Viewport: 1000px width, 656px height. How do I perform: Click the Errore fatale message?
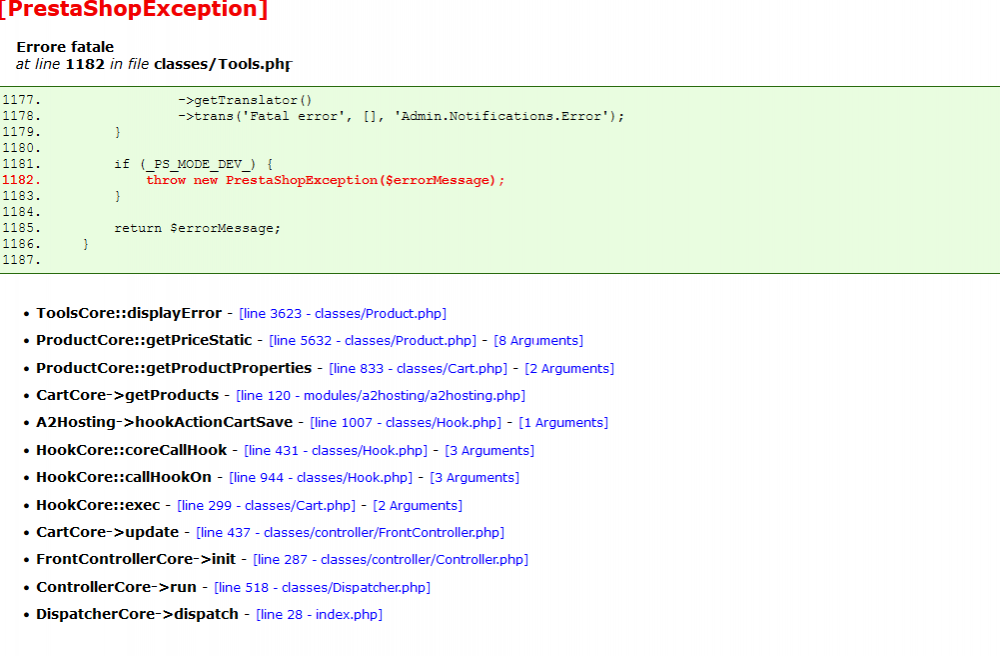pos(65,47)
